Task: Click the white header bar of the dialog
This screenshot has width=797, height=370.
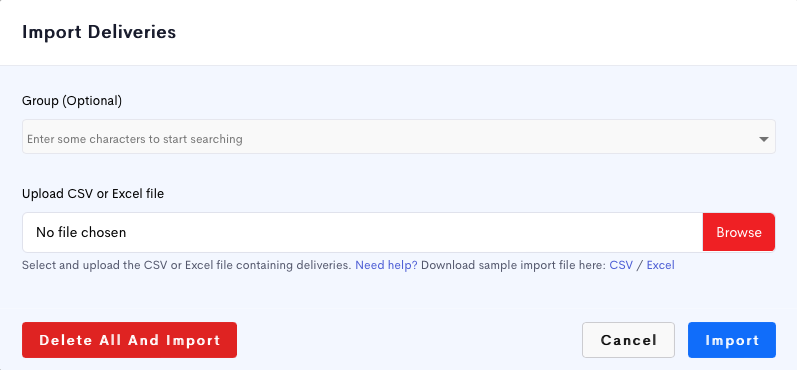Action: point(398,33)
